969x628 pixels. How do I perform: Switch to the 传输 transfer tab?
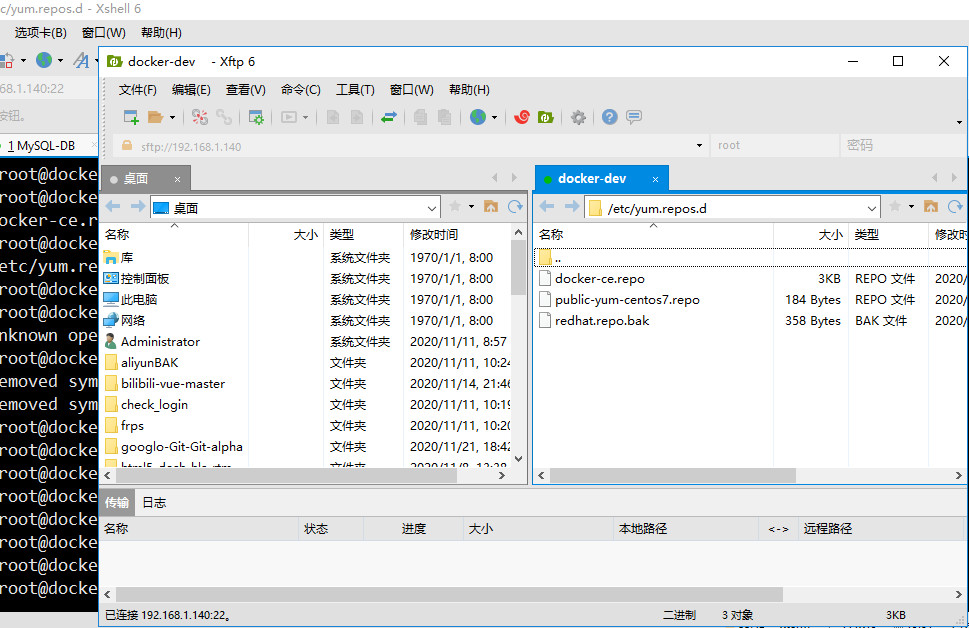[116, 503]
